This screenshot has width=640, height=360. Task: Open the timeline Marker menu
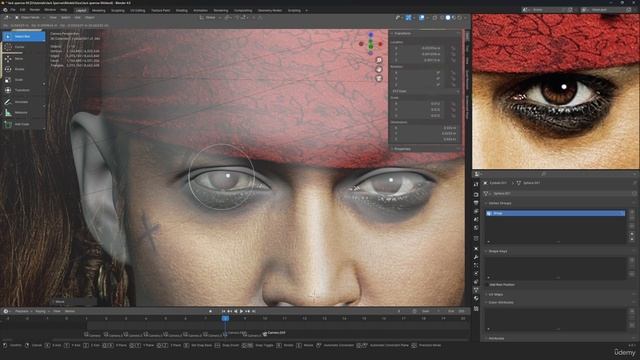tap(70, 311)
